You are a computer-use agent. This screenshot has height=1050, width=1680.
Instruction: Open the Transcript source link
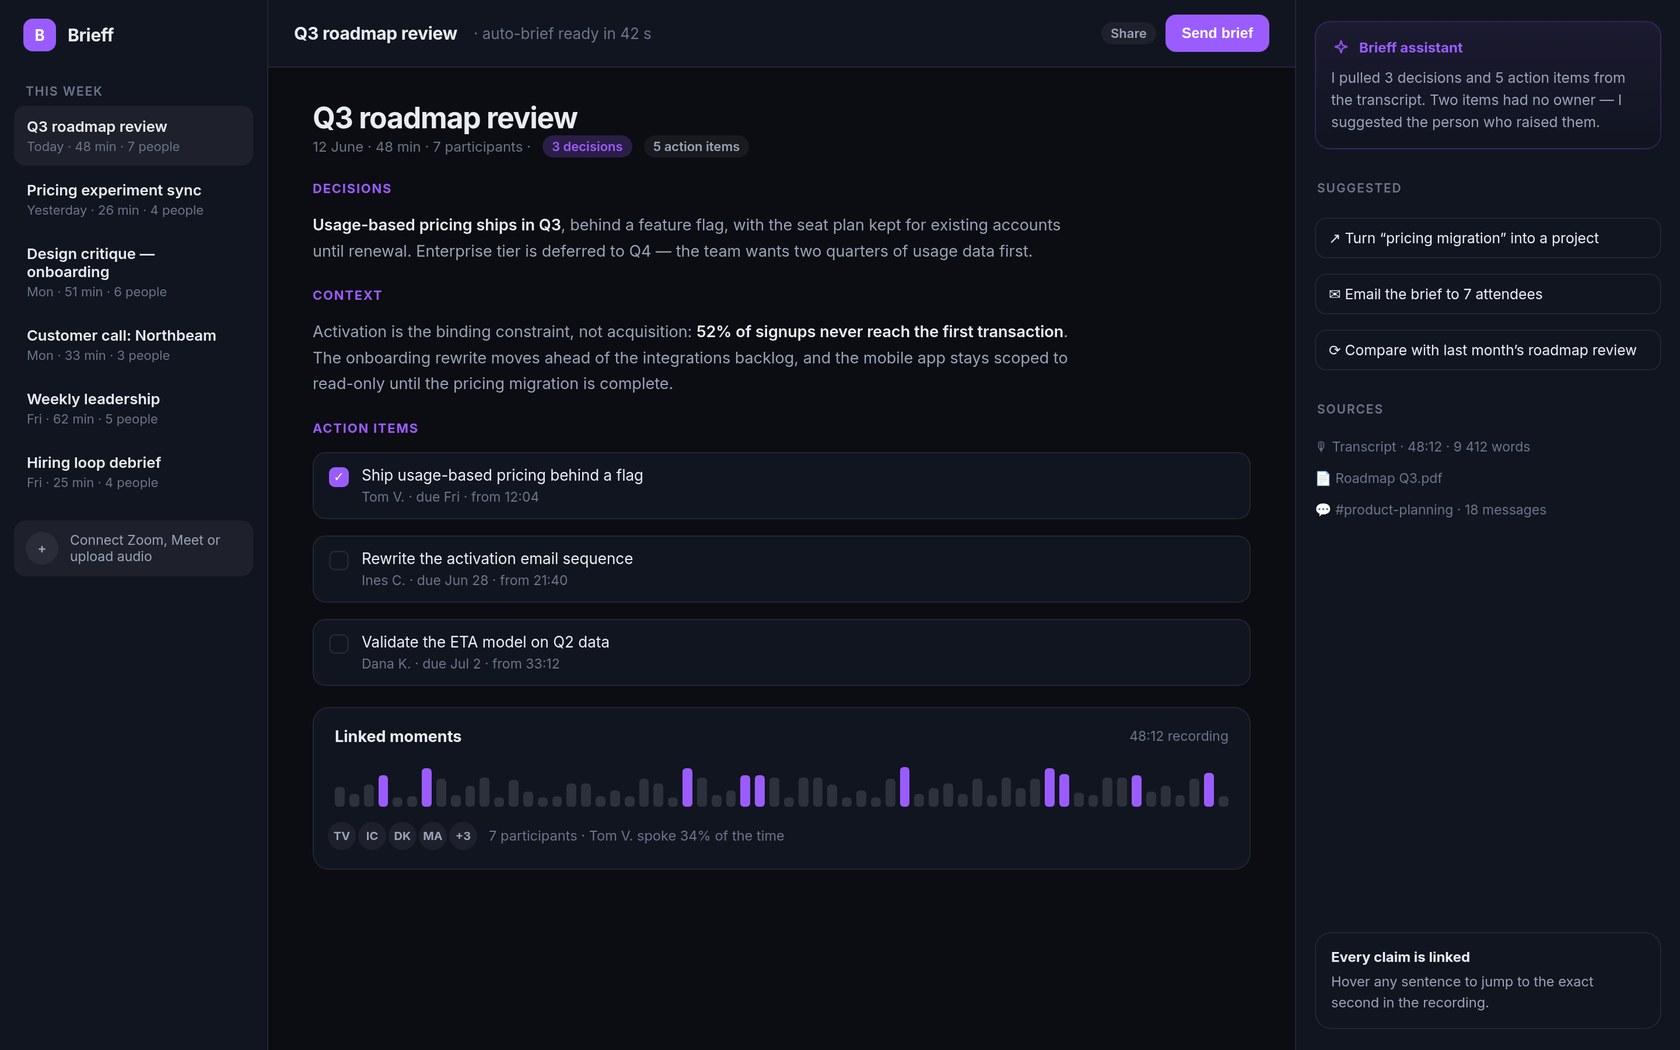coord(1423,447)
